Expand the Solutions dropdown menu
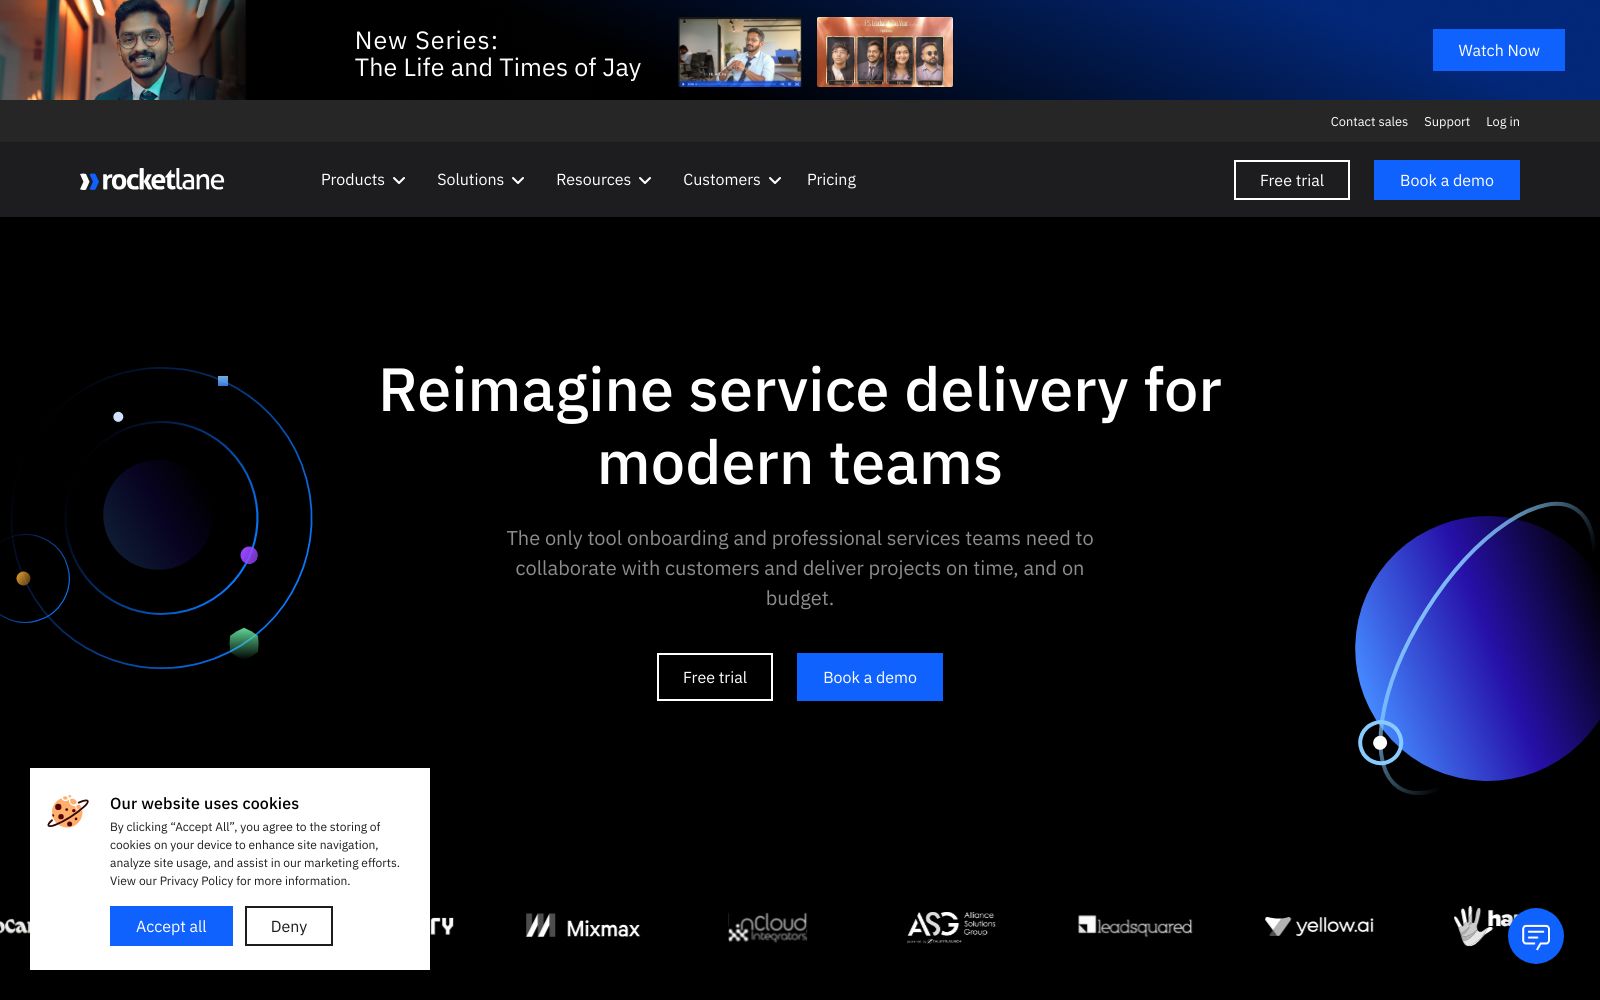This screenshot has width=1600, height=1000. click(x=480, y=180)
